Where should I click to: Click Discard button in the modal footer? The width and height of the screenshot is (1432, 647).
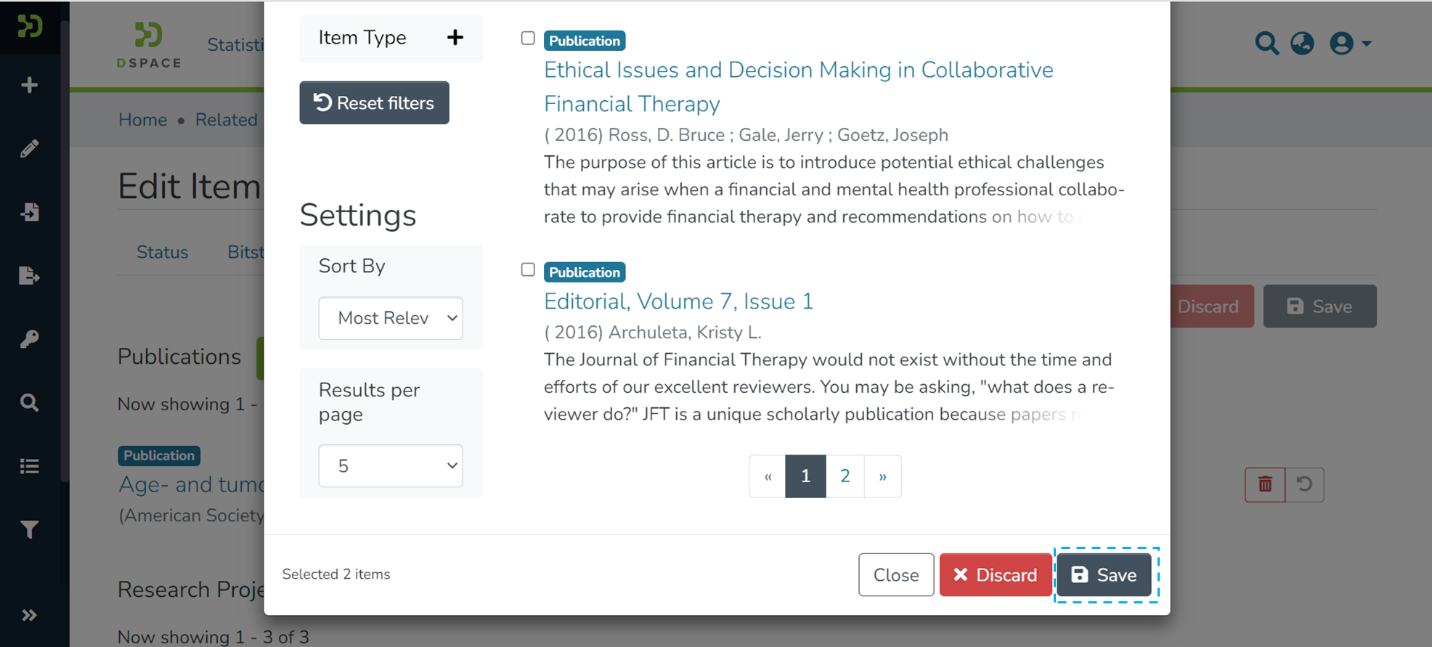click(994, 575)
